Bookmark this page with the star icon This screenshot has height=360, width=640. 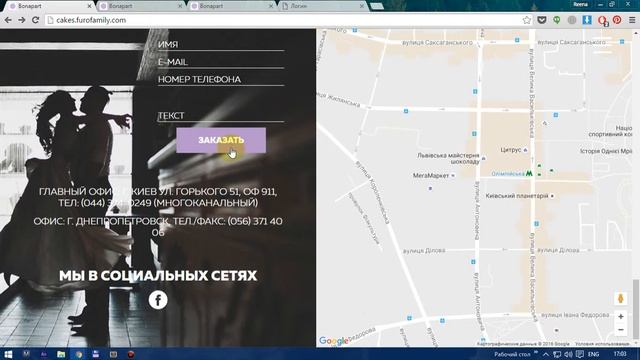pos(527,20)
